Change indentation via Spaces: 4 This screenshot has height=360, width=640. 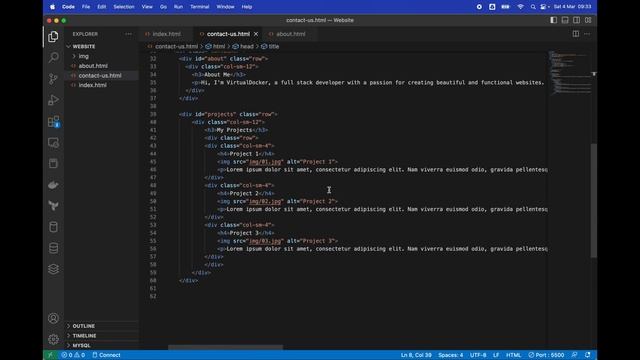pyautogui.click(x=451, y=355)
